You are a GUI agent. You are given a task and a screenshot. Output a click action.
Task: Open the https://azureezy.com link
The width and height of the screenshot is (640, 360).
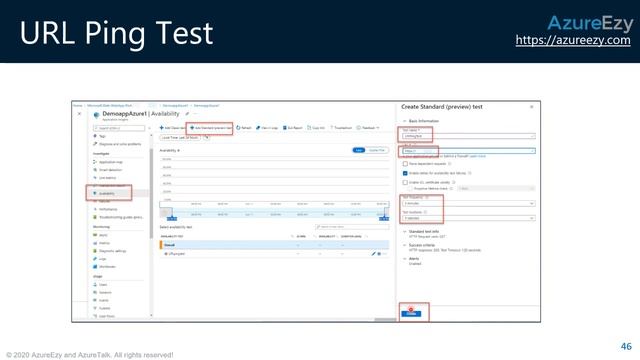(x=573, y=40)
